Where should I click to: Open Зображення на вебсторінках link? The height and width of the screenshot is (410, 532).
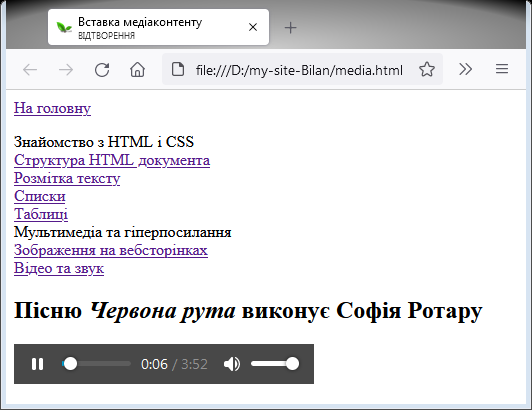[x=111, y=250]
